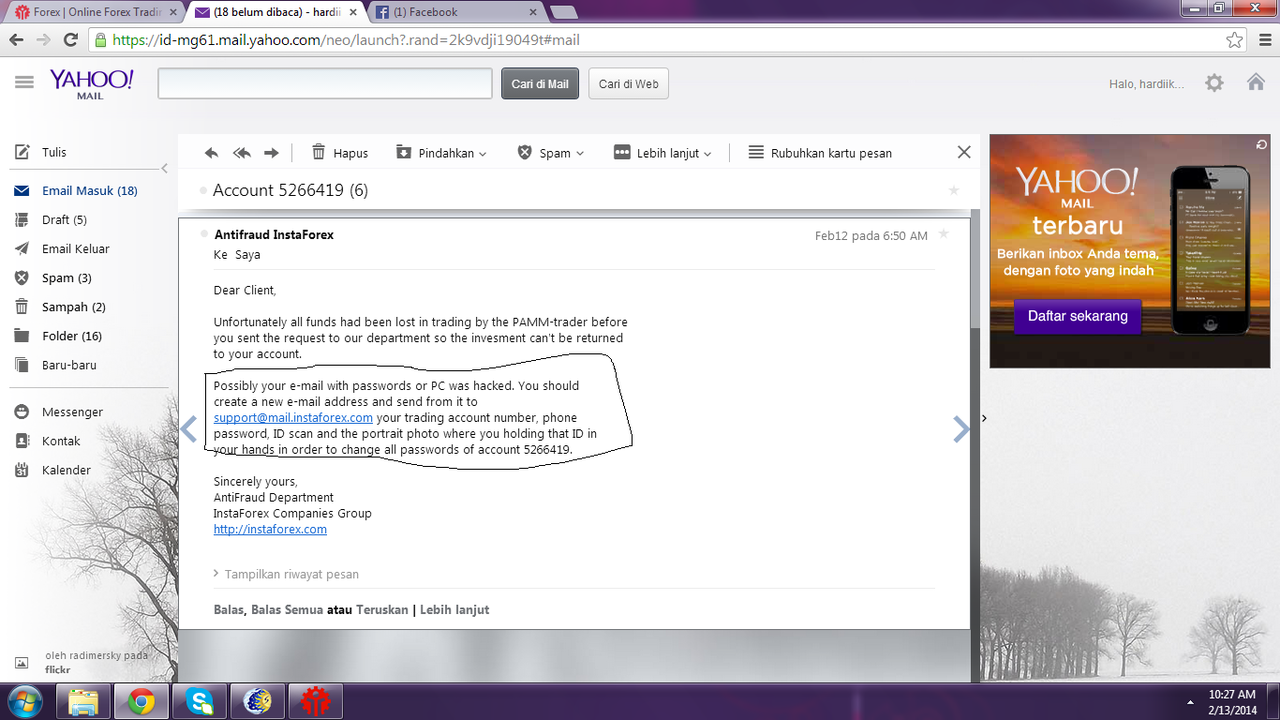Click the Daftar sekarang ad button
This screenshot has height=720, width=1280.
(x=1077, y=316)
